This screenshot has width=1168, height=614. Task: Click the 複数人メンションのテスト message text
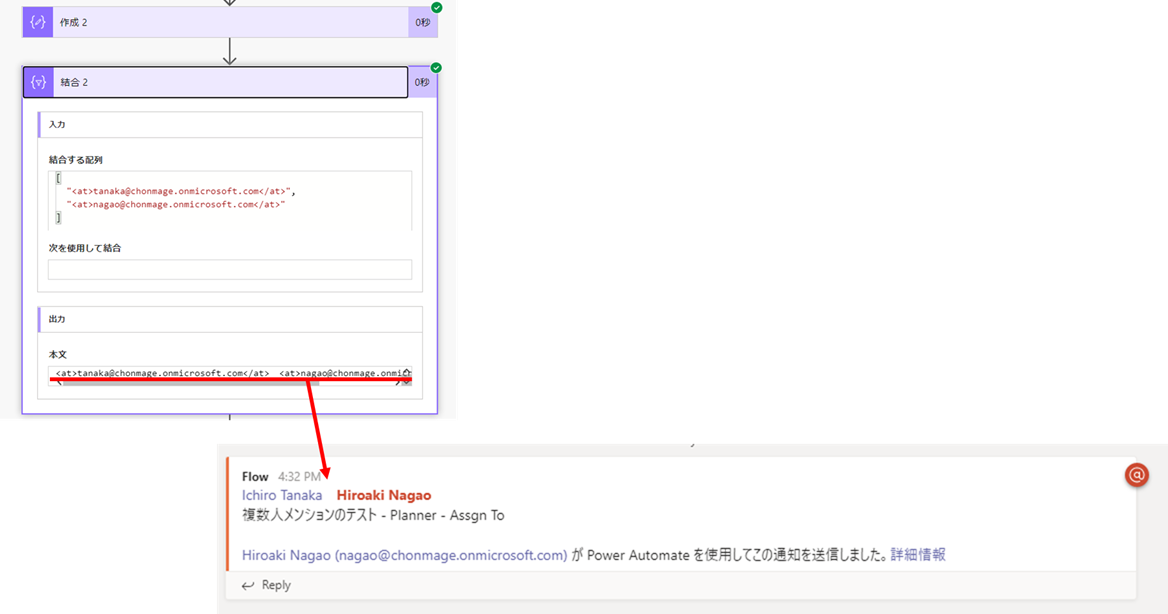point(373,515)
